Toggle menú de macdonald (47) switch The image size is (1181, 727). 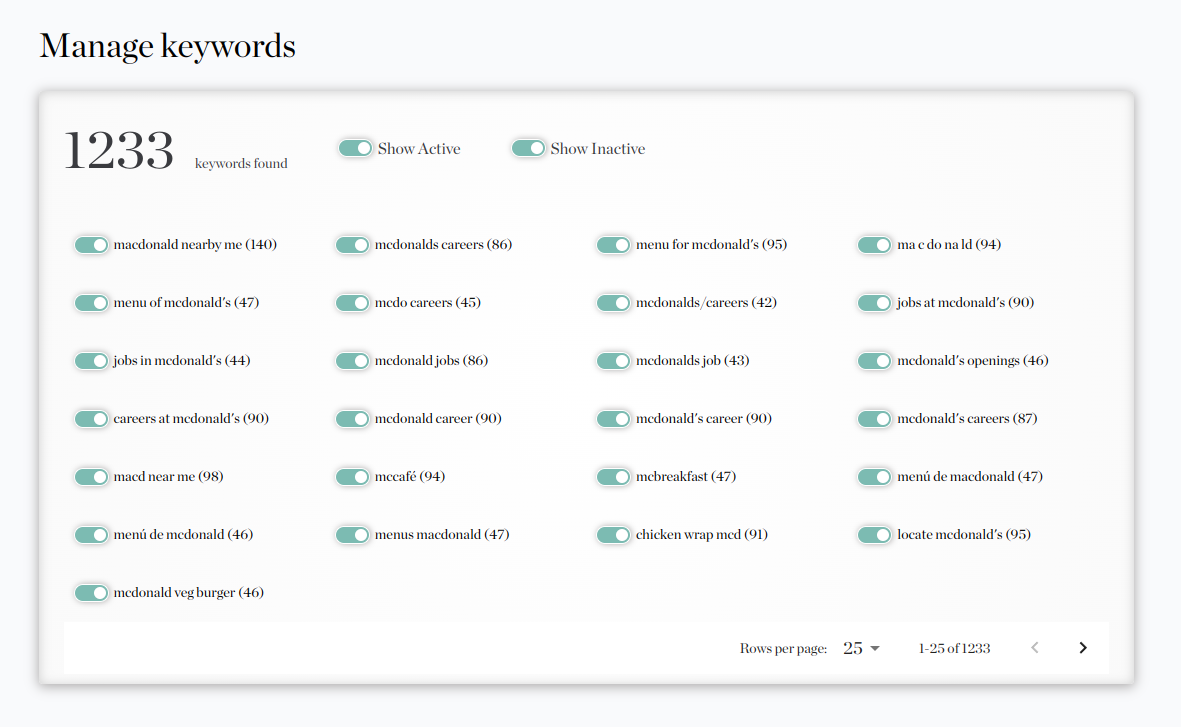pos(874,477)
